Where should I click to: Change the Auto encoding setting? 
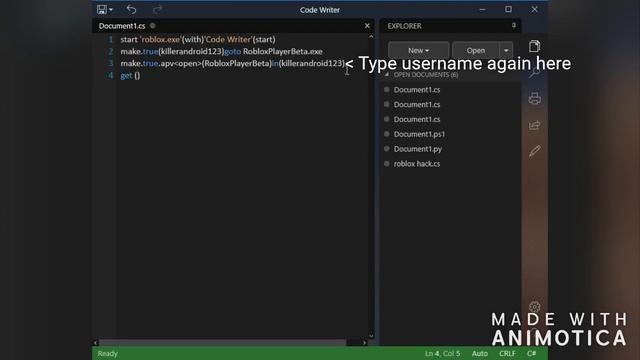click(480, 353)
